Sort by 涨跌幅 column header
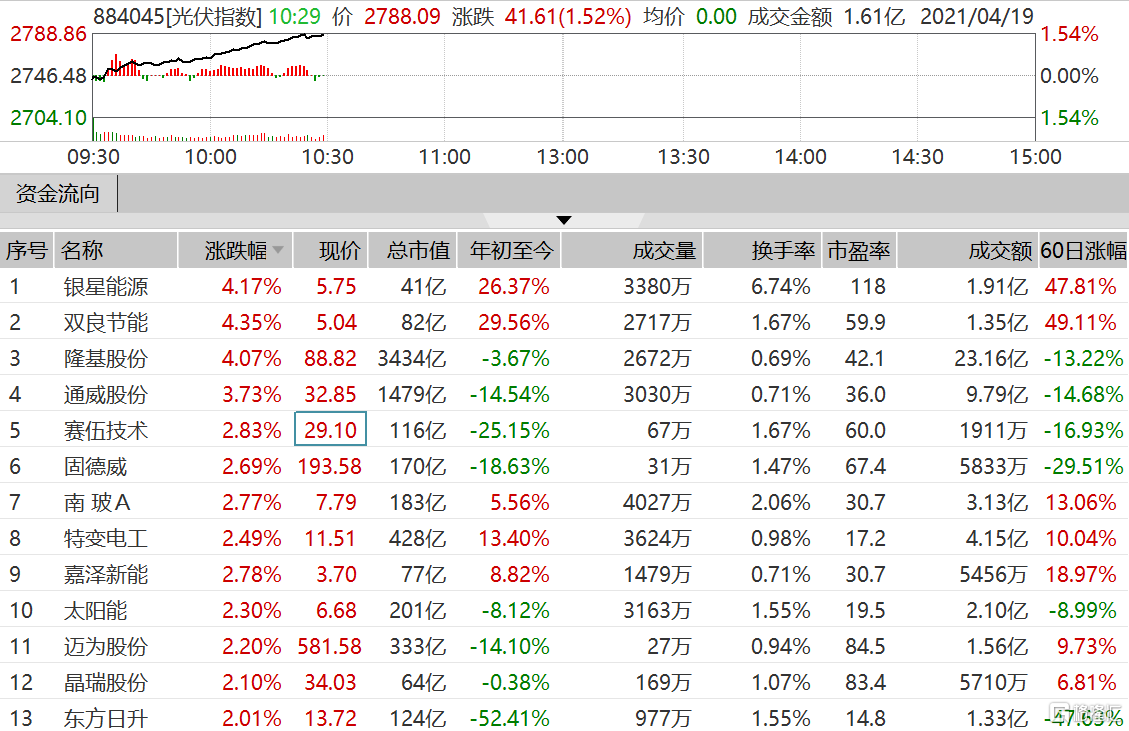Screen dimensions: 1129x731 click(235, 251)
